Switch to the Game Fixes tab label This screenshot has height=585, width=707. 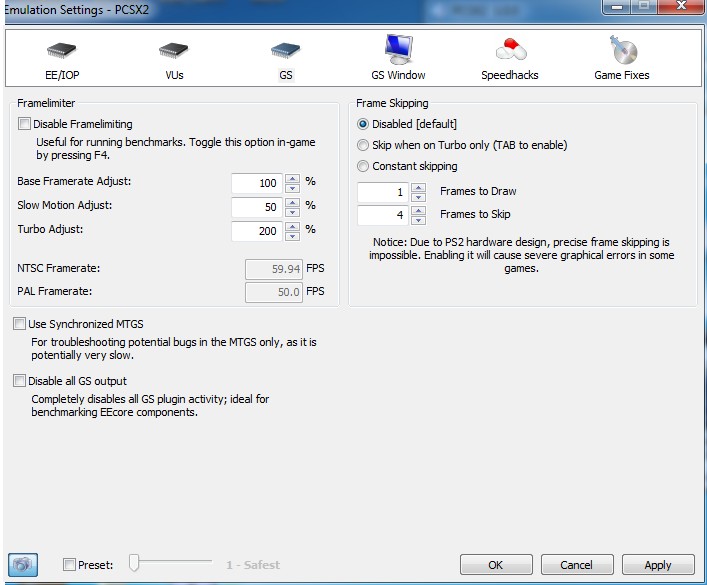tap(622, 75)
